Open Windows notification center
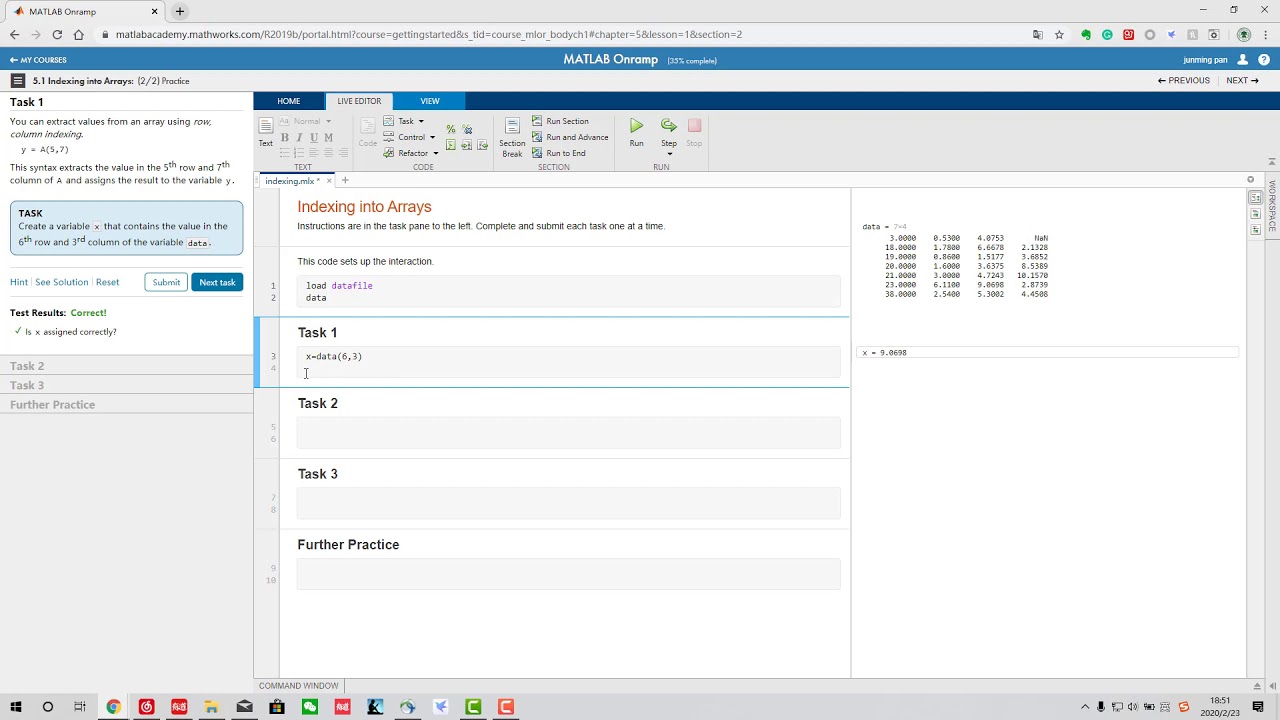Screen dimensions: 1280x720 [1258, 707]
